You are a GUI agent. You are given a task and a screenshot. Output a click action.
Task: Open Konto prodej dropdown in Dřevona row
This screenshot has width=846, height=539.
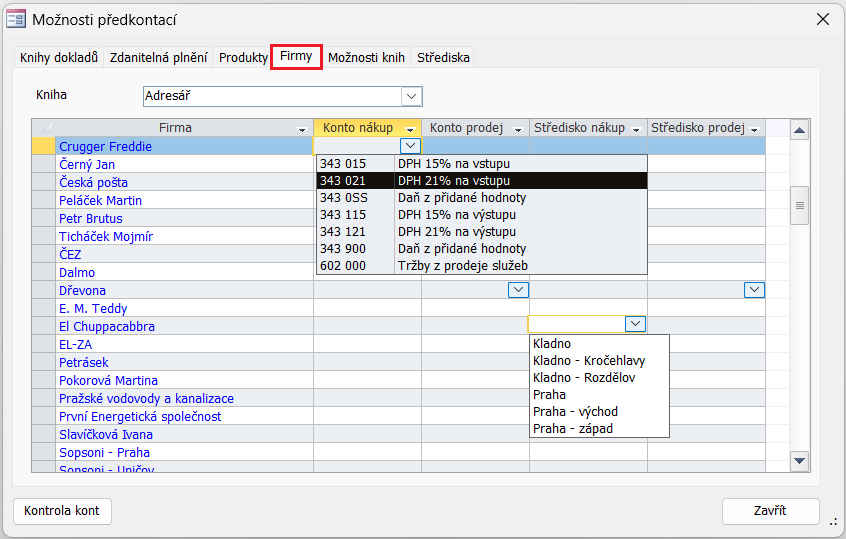coord(518,290)
